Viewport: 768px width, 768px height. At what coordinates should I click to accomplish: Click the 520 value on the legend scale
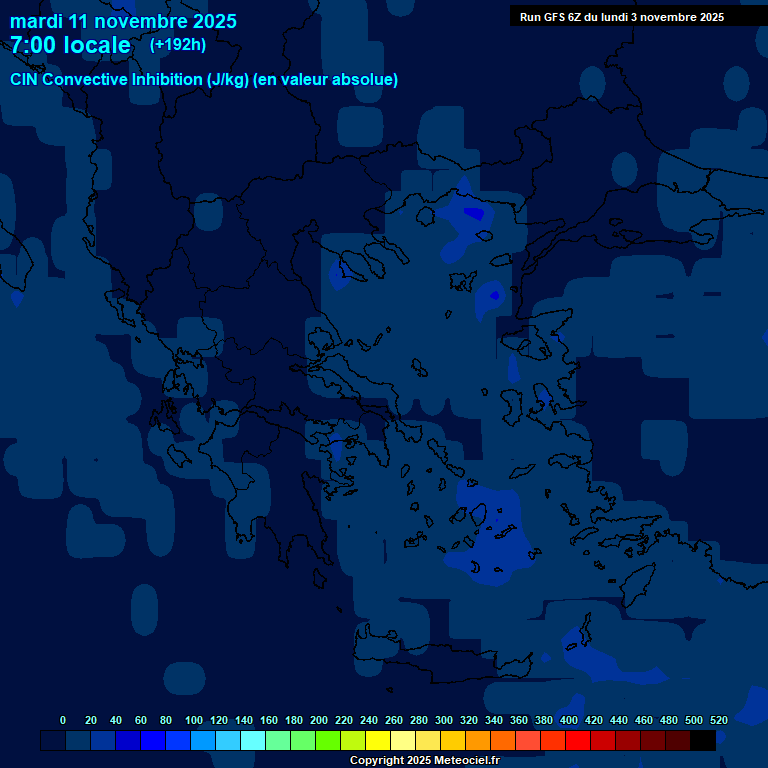click(718, 720)
